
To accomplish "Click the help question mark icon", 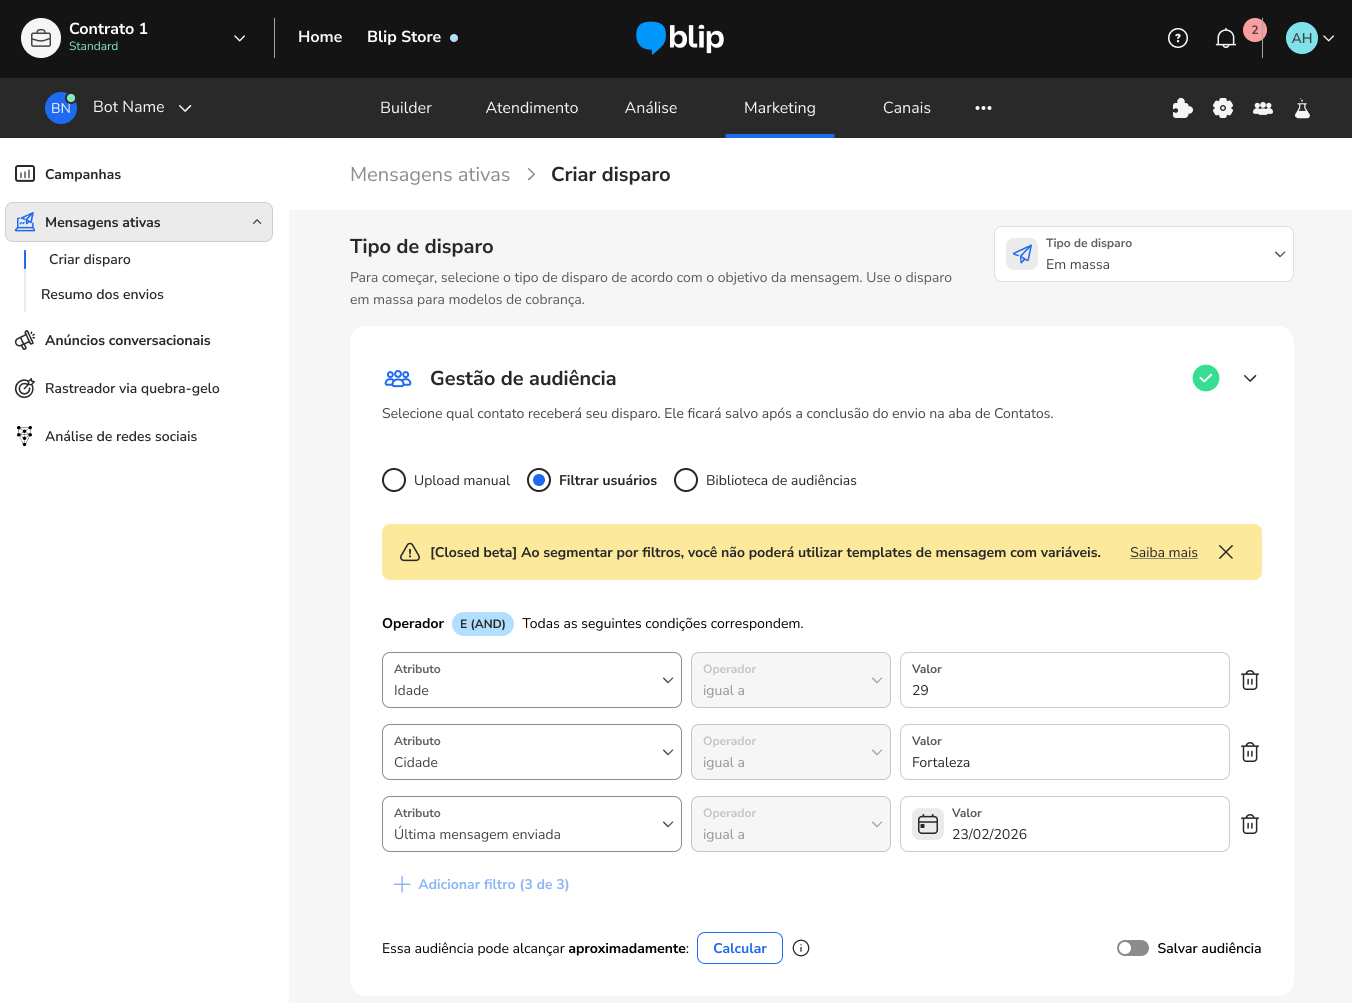I will [x=1178, y=39].
